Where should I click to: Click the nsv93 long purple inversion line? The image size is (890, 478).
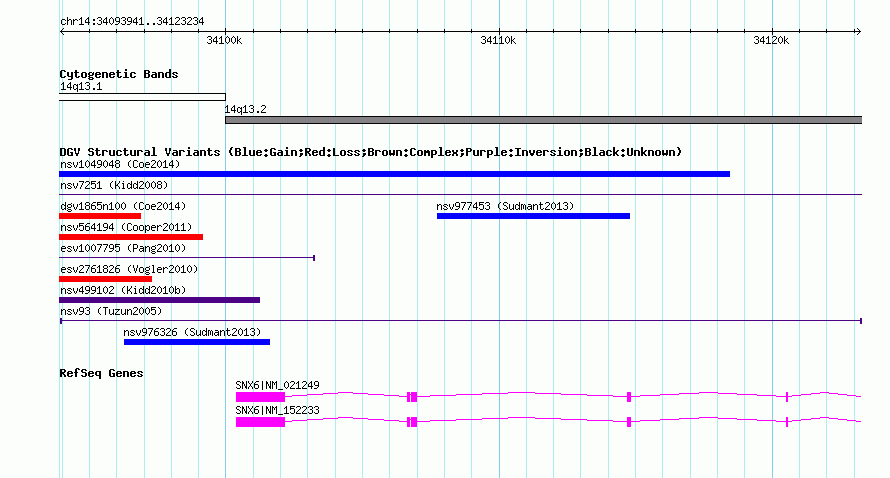tap(461, 321)
